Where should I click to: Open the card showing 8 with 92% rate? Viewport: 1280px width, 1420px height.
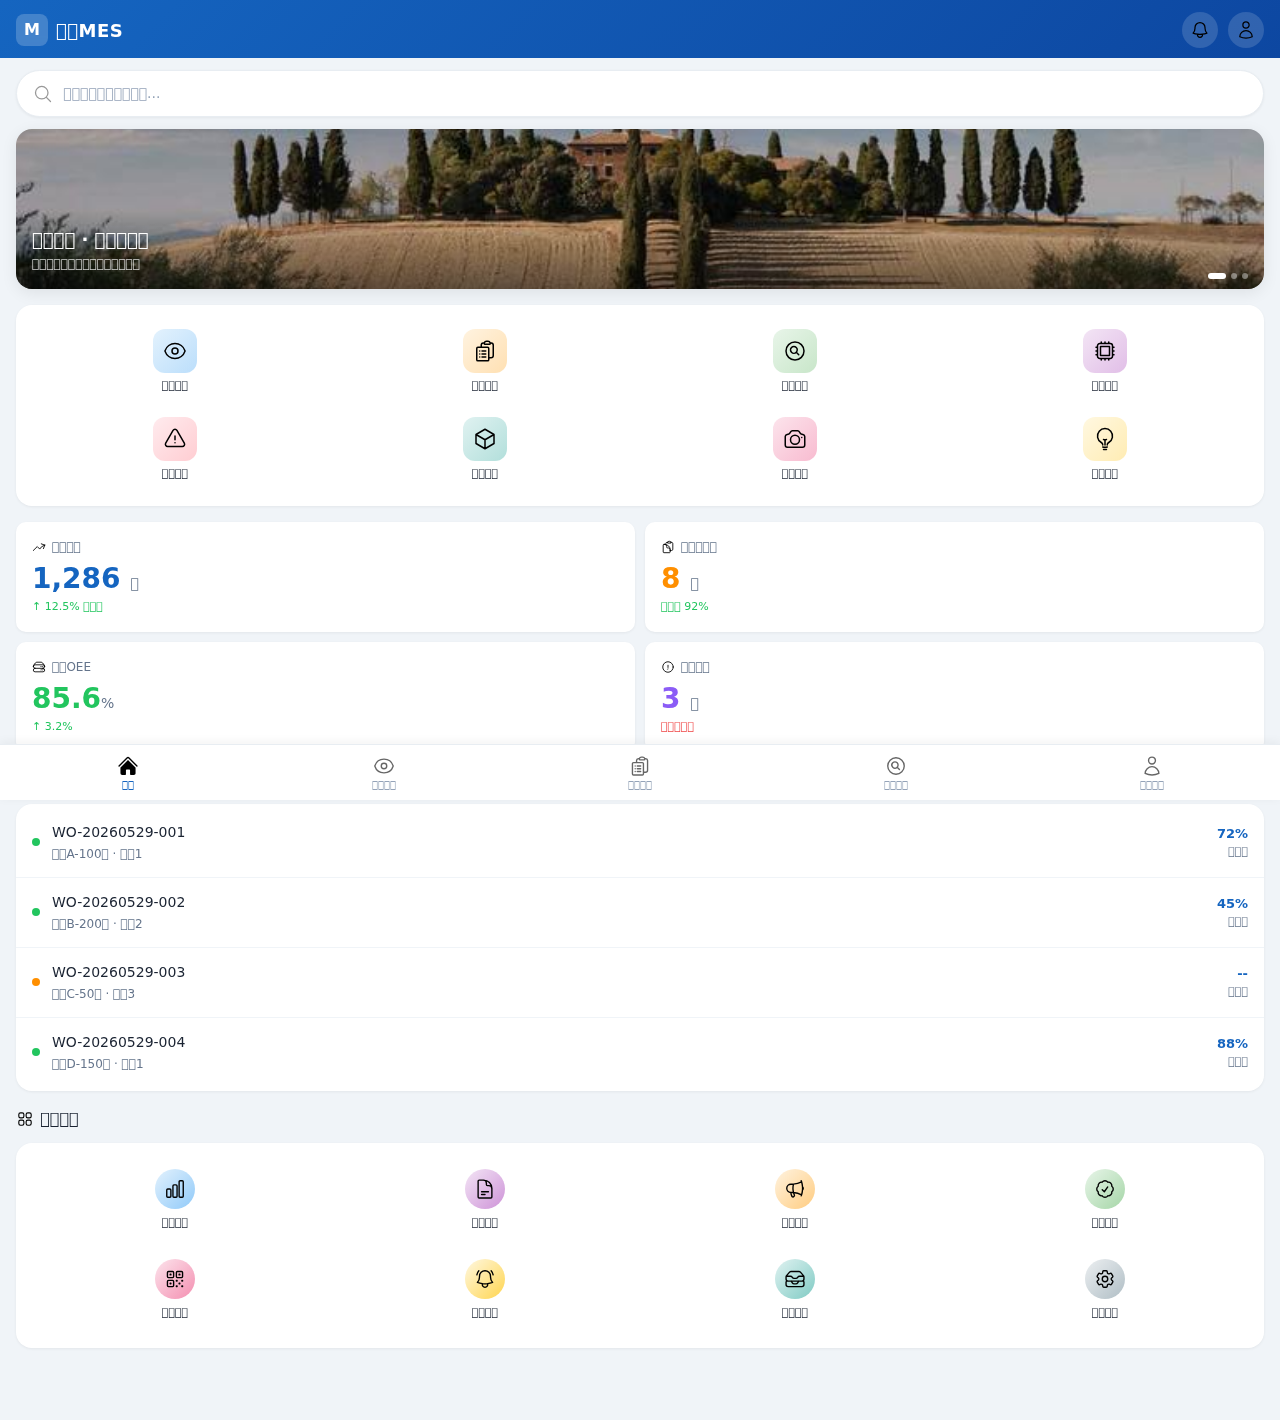tap(954, 577)
